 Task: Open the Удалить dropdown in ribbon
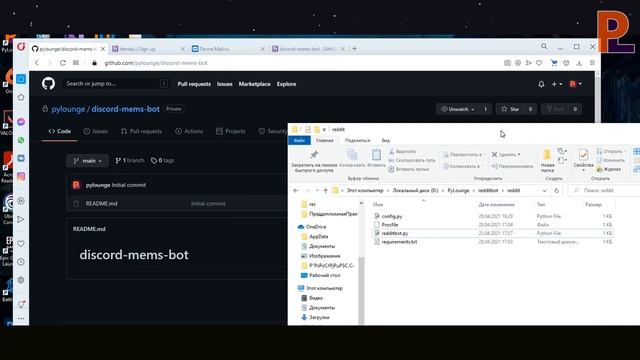(x=506, y=155)
